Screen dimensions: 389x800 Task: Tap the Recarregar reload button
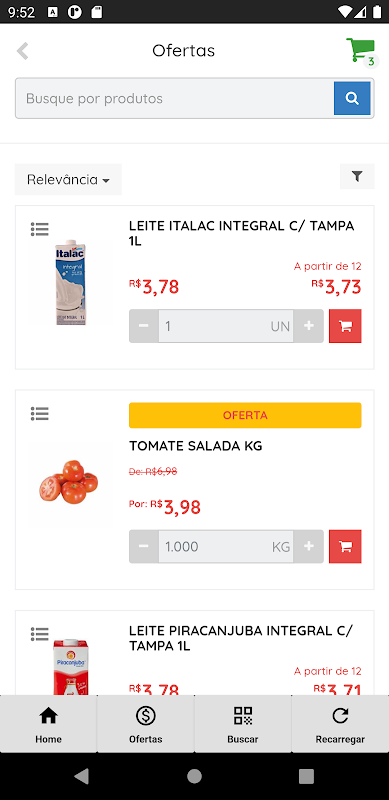coord(340,724)
